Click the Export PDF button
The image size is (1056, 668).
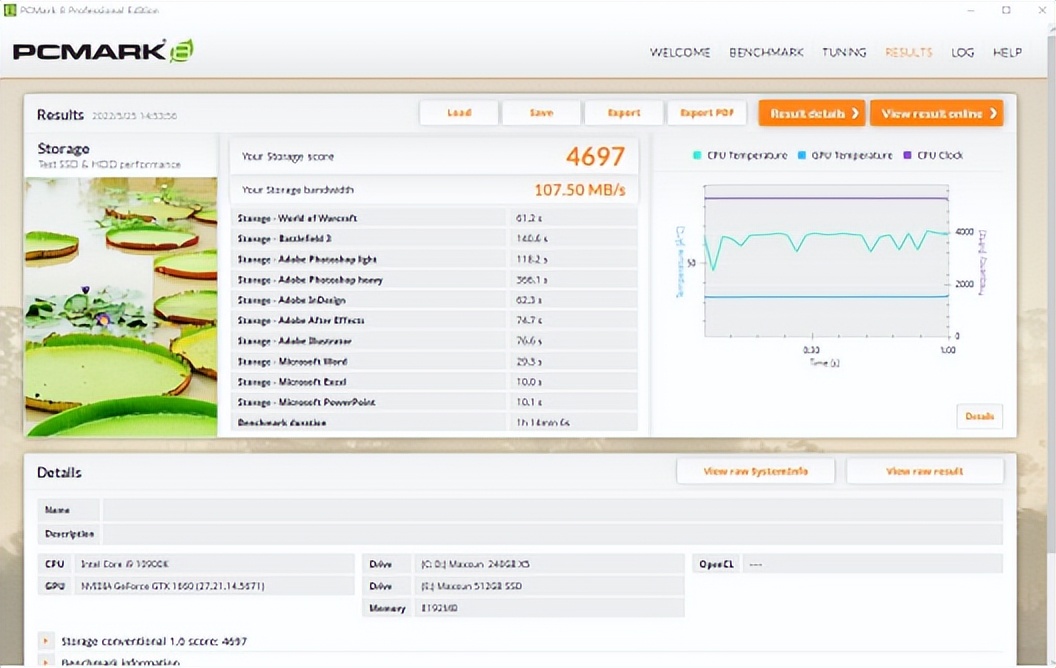706,113
